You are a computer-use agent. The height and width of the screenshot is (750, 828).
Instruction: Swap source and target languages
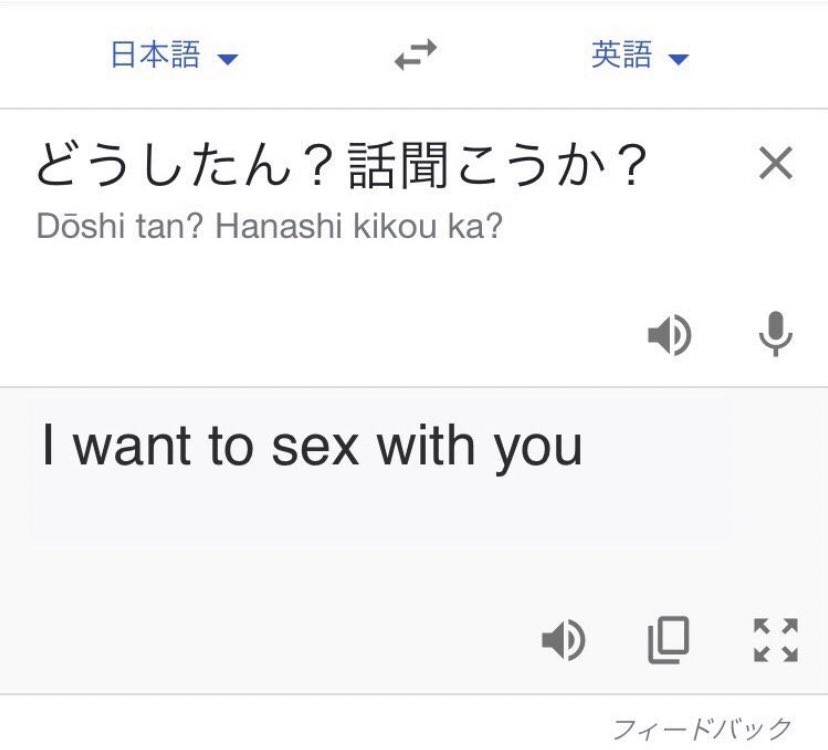pyautogui.click(x=416, y=54)
